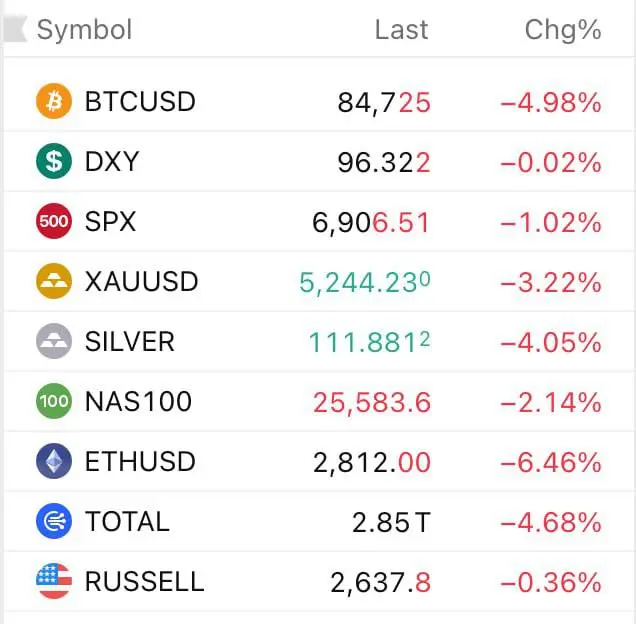Click the SILVER change value −4.05%

tap(551, 342)
